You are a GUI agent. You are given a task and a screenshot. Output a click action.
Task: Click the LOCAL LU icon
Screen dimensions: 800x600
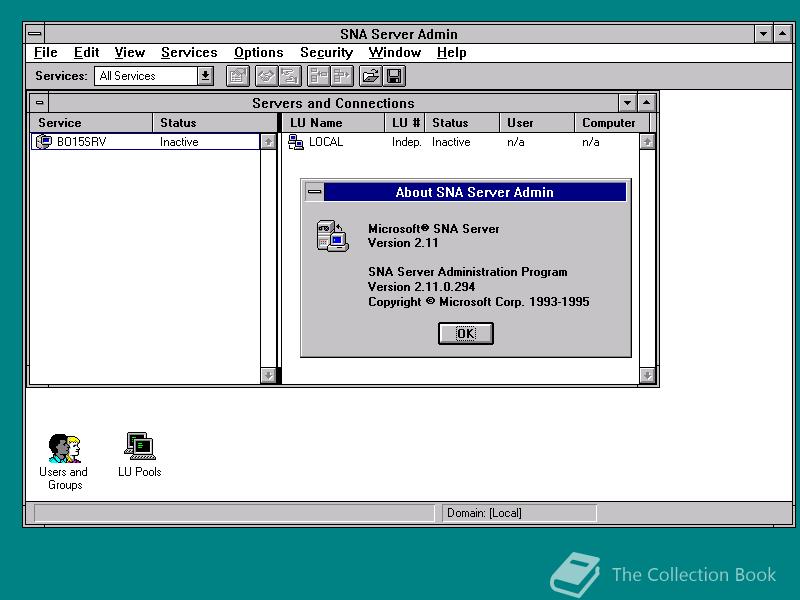point(296,142)
